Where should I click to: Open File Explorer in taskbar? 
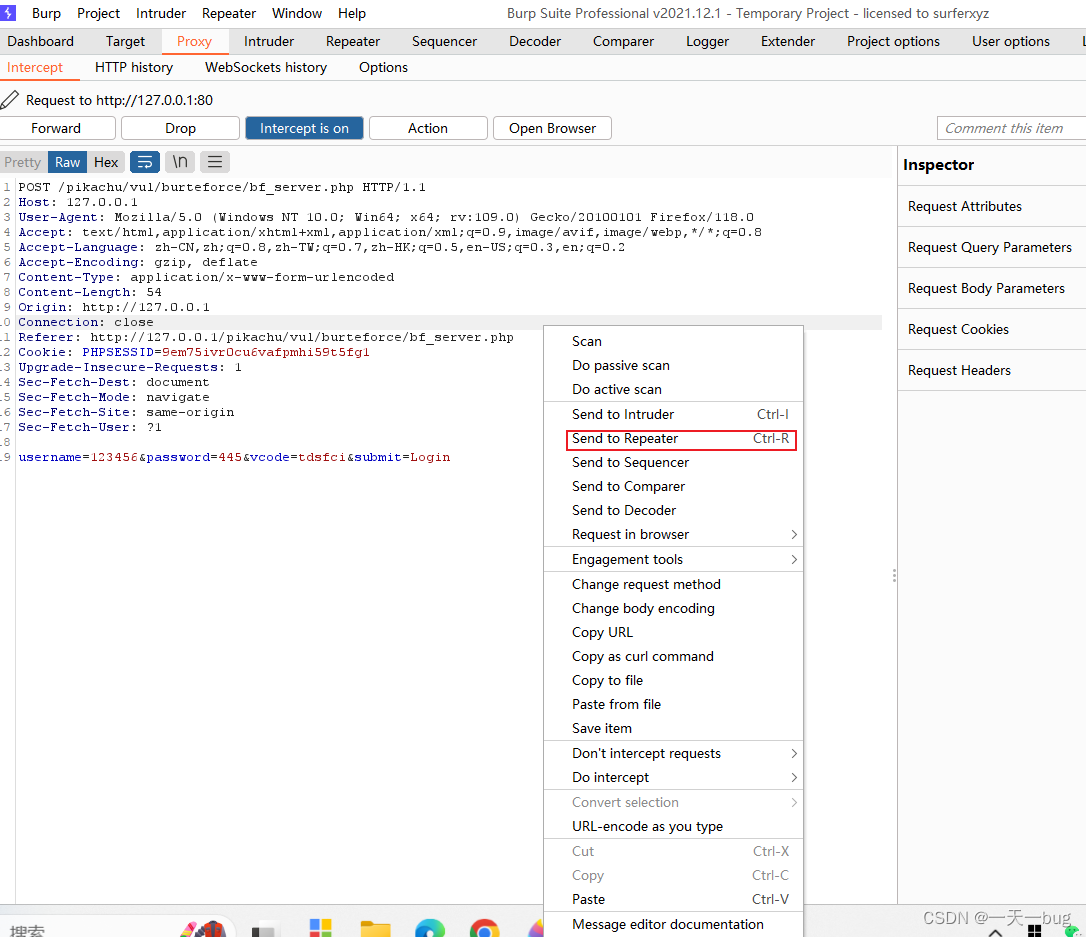click(375, 928)
